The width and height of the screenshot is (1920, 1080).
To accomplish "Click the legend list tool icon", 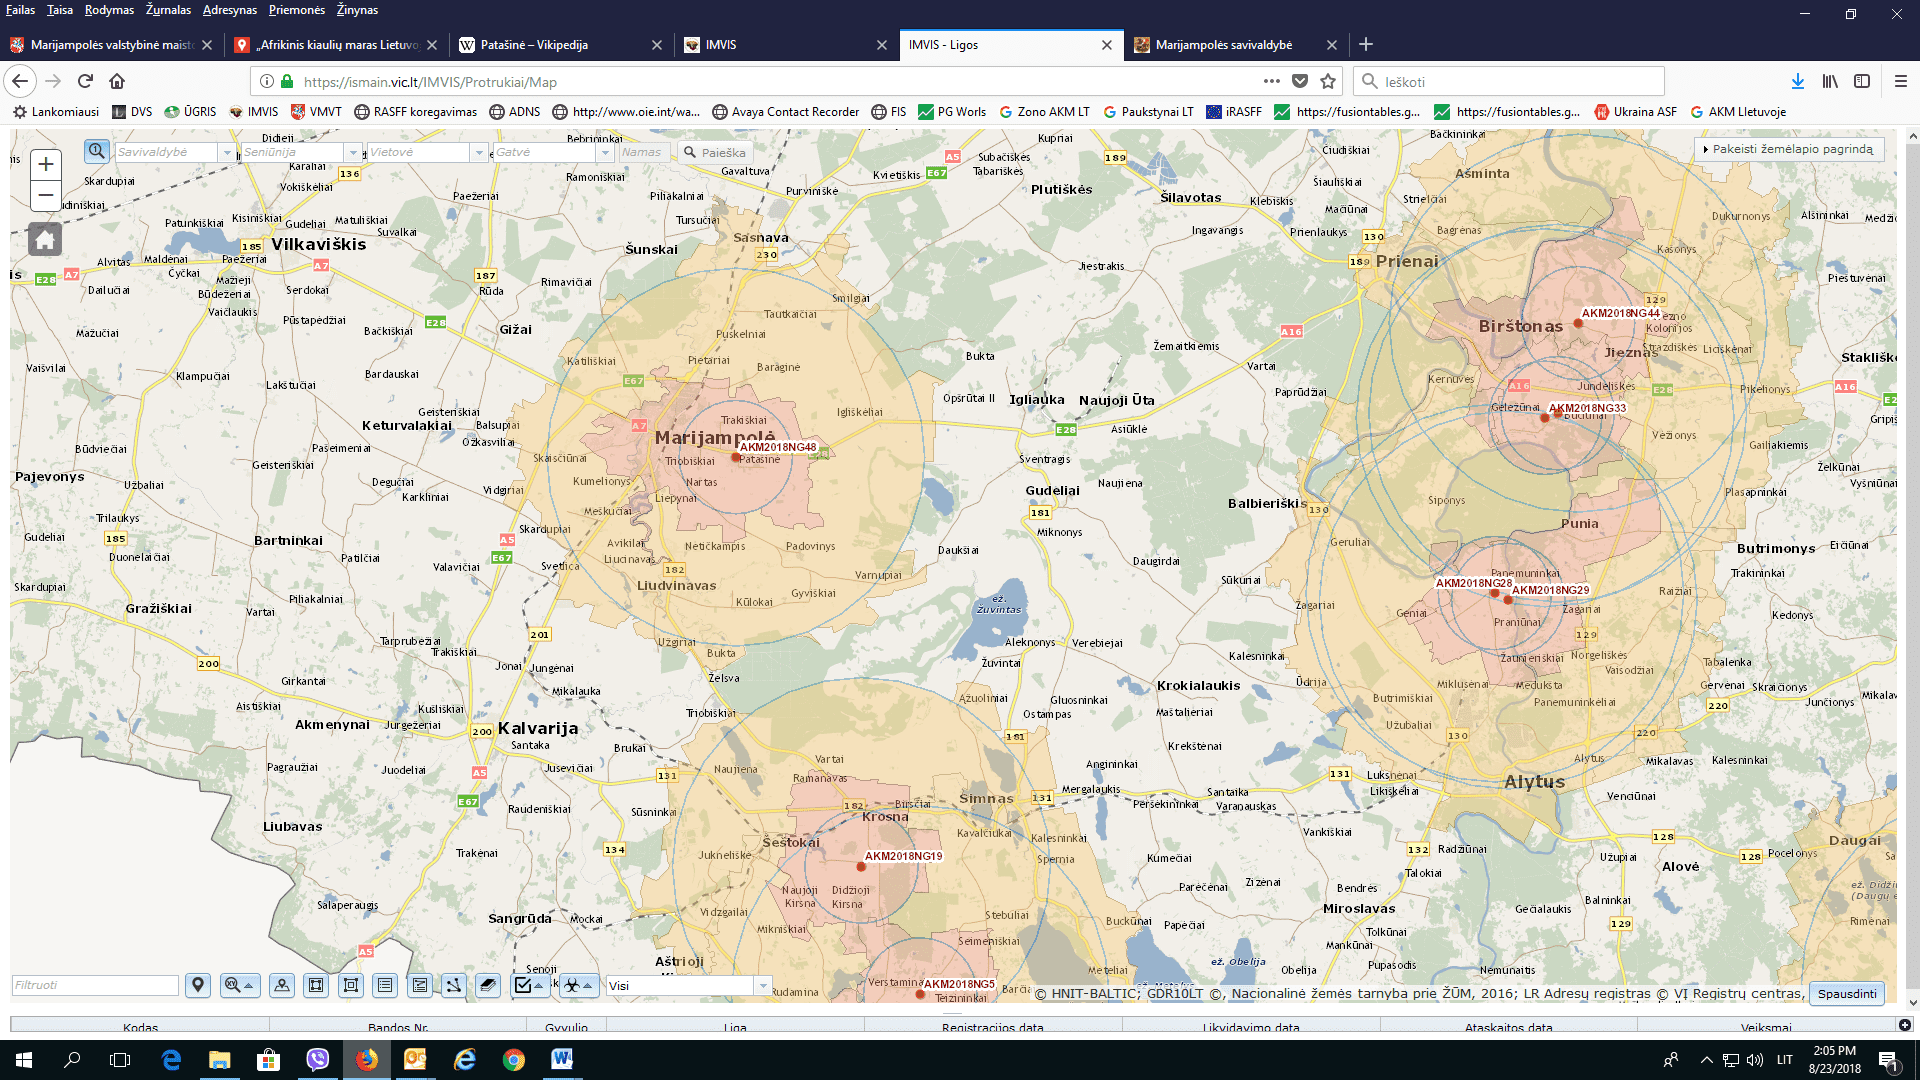I will [420, 985].
